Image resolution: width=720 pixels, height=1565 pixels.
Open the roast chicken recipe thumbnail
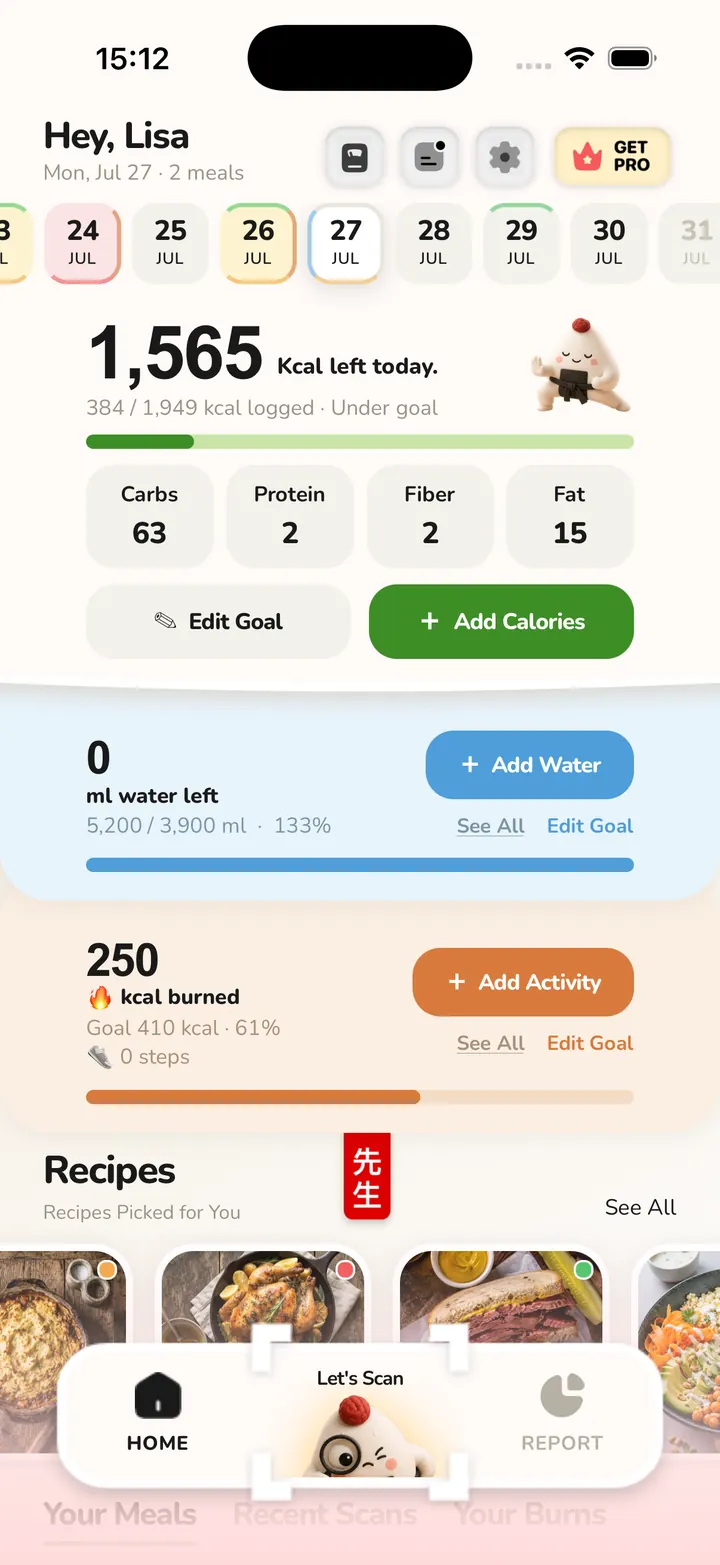[x=263, y=1300]
